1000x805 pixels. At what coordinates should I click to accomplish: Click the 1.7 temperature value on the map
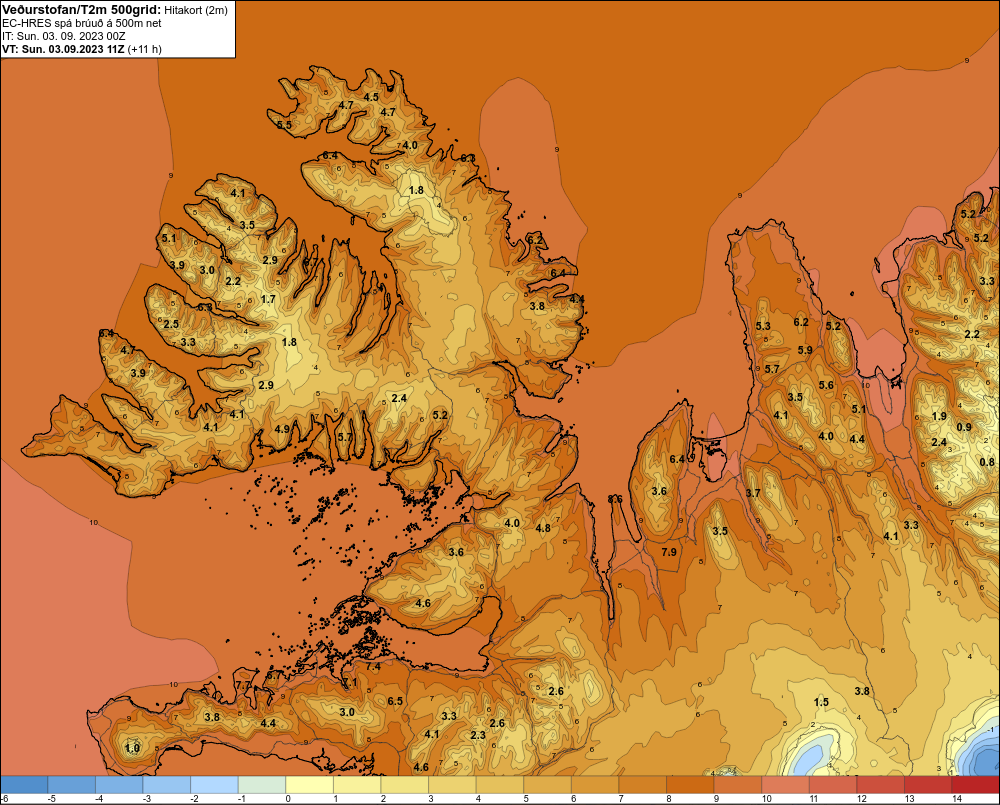(268, 299)
